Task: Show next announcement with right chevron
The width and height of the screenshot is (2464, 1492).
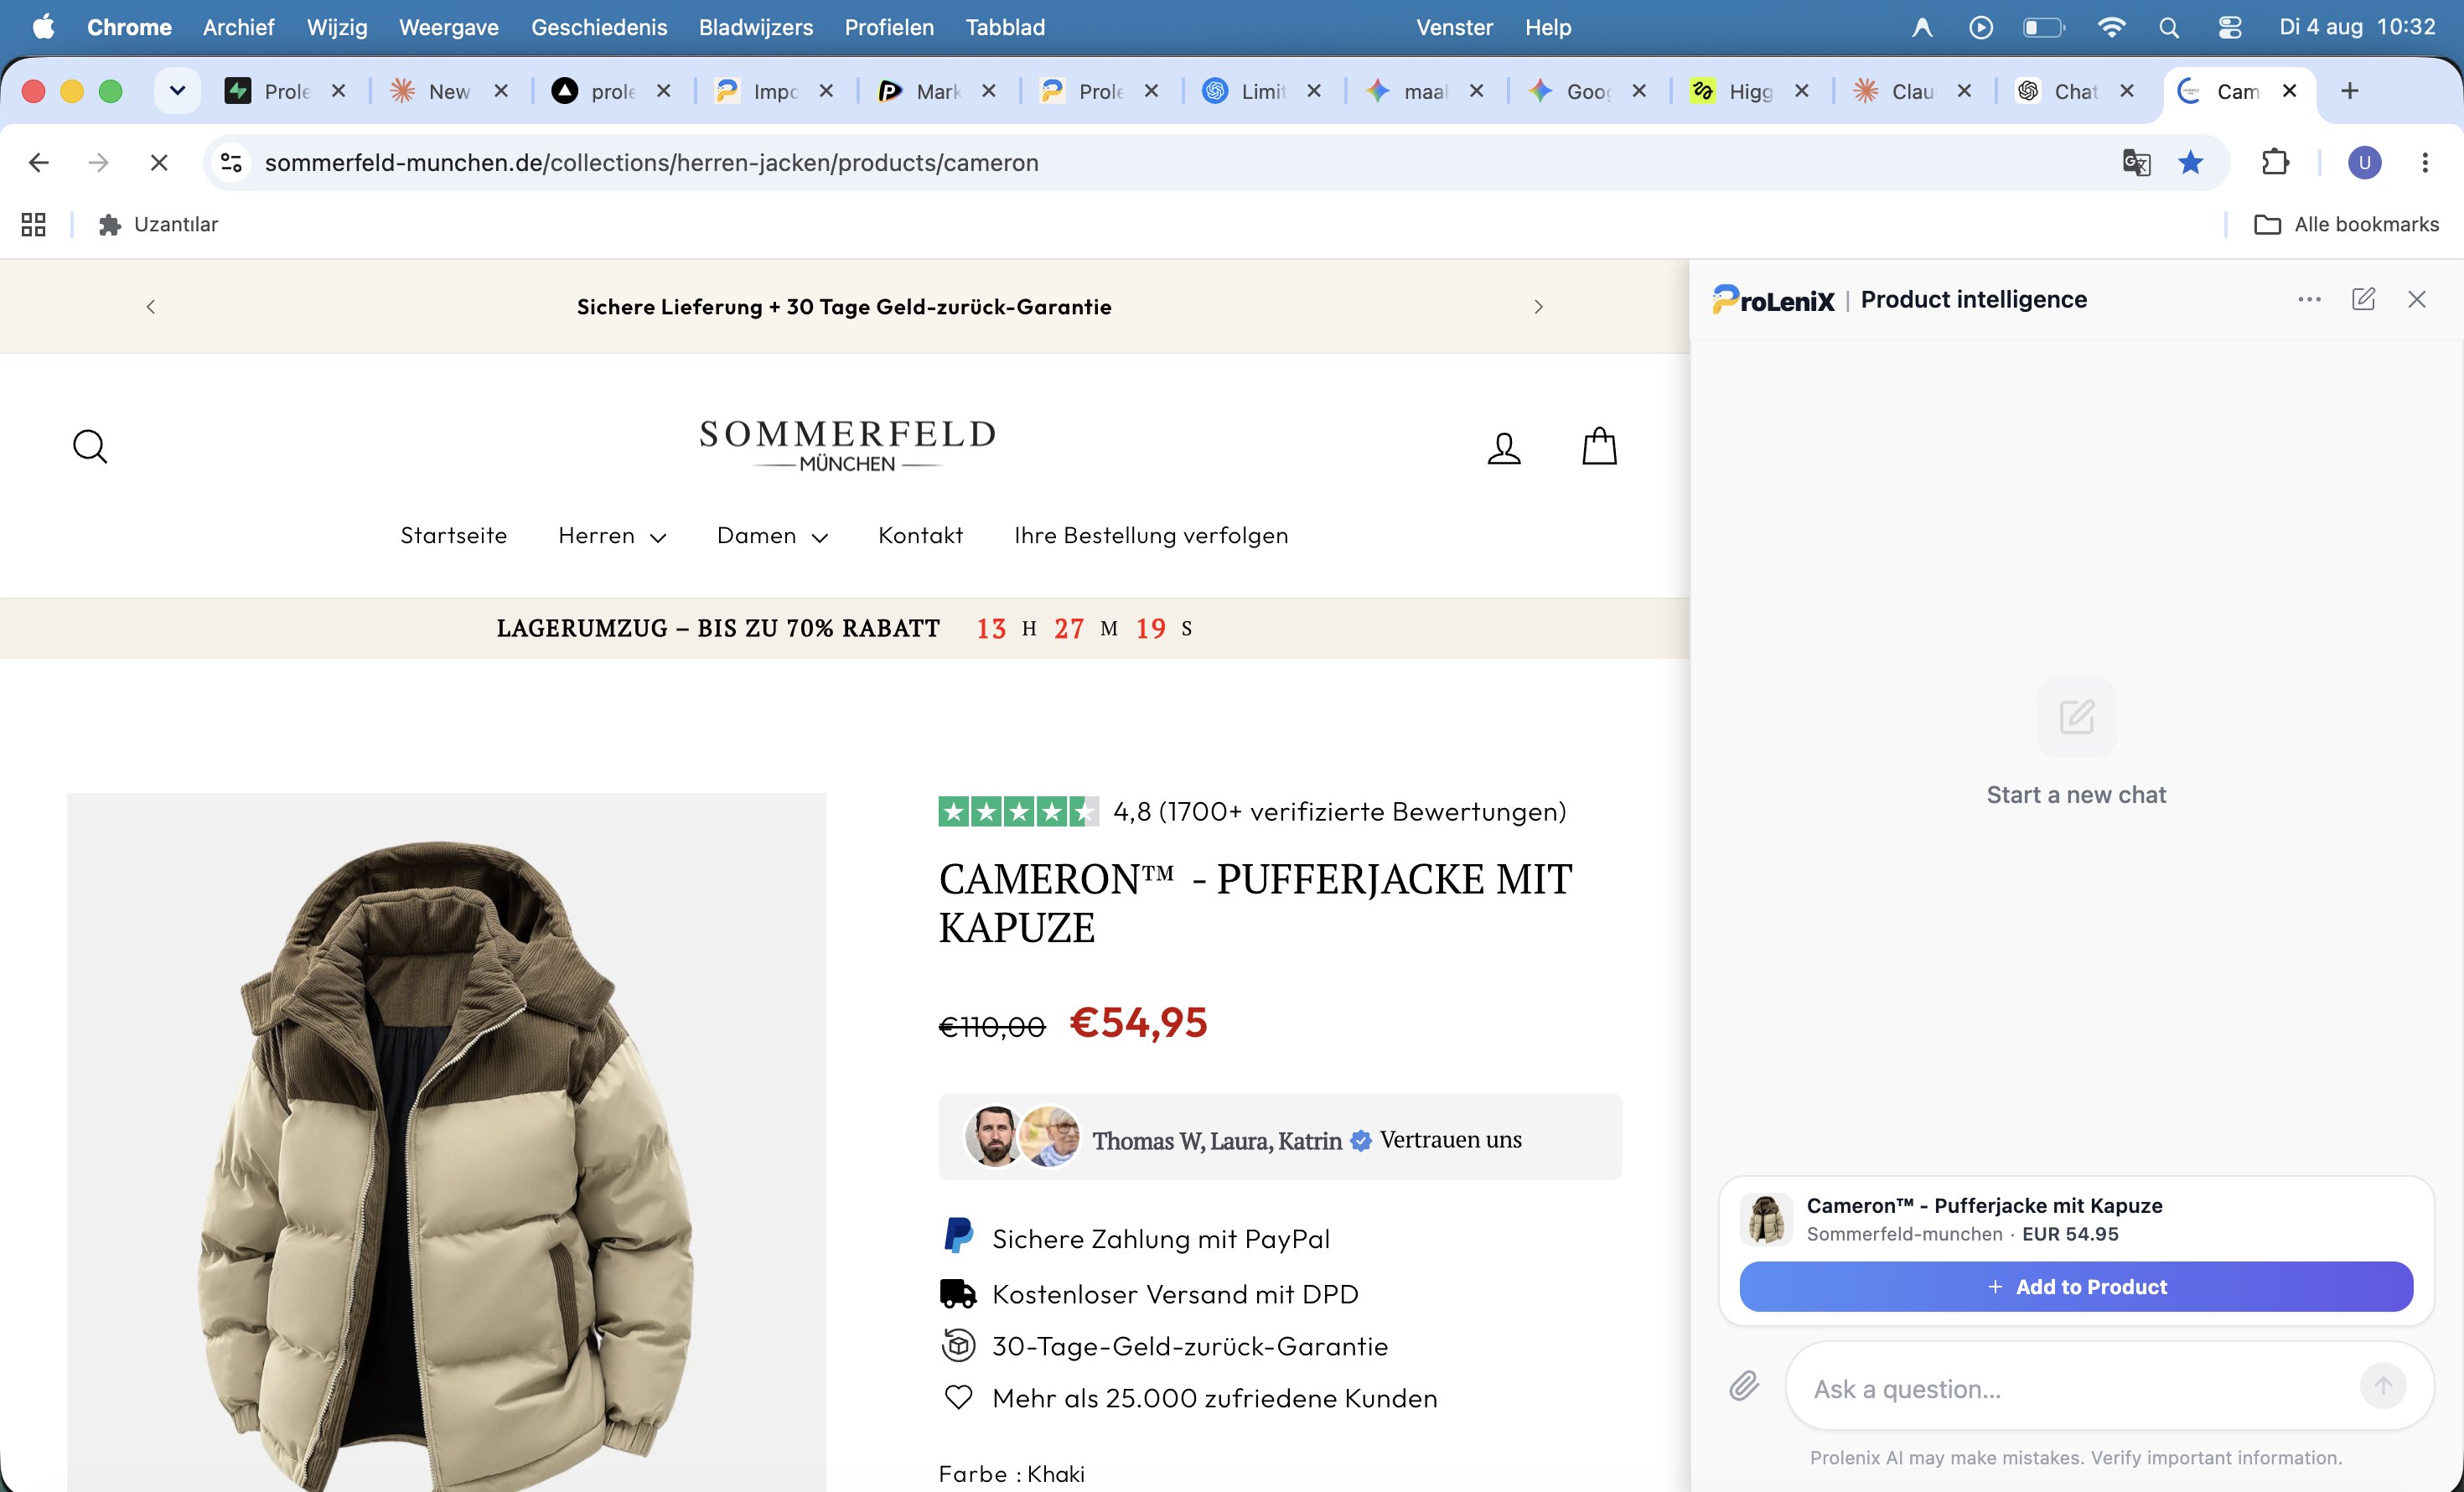Action: tap(1538, 307)
